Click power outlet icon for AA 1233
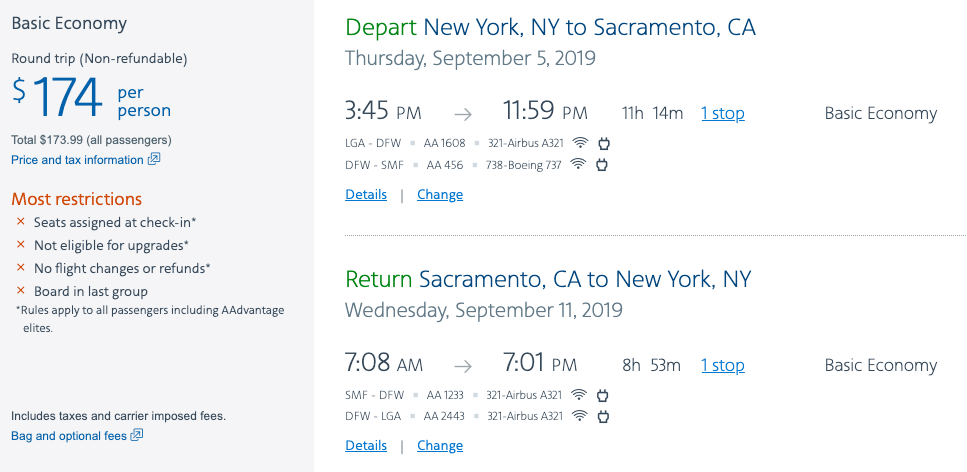This screenshot has width=967, height=472. click(603, 395)
